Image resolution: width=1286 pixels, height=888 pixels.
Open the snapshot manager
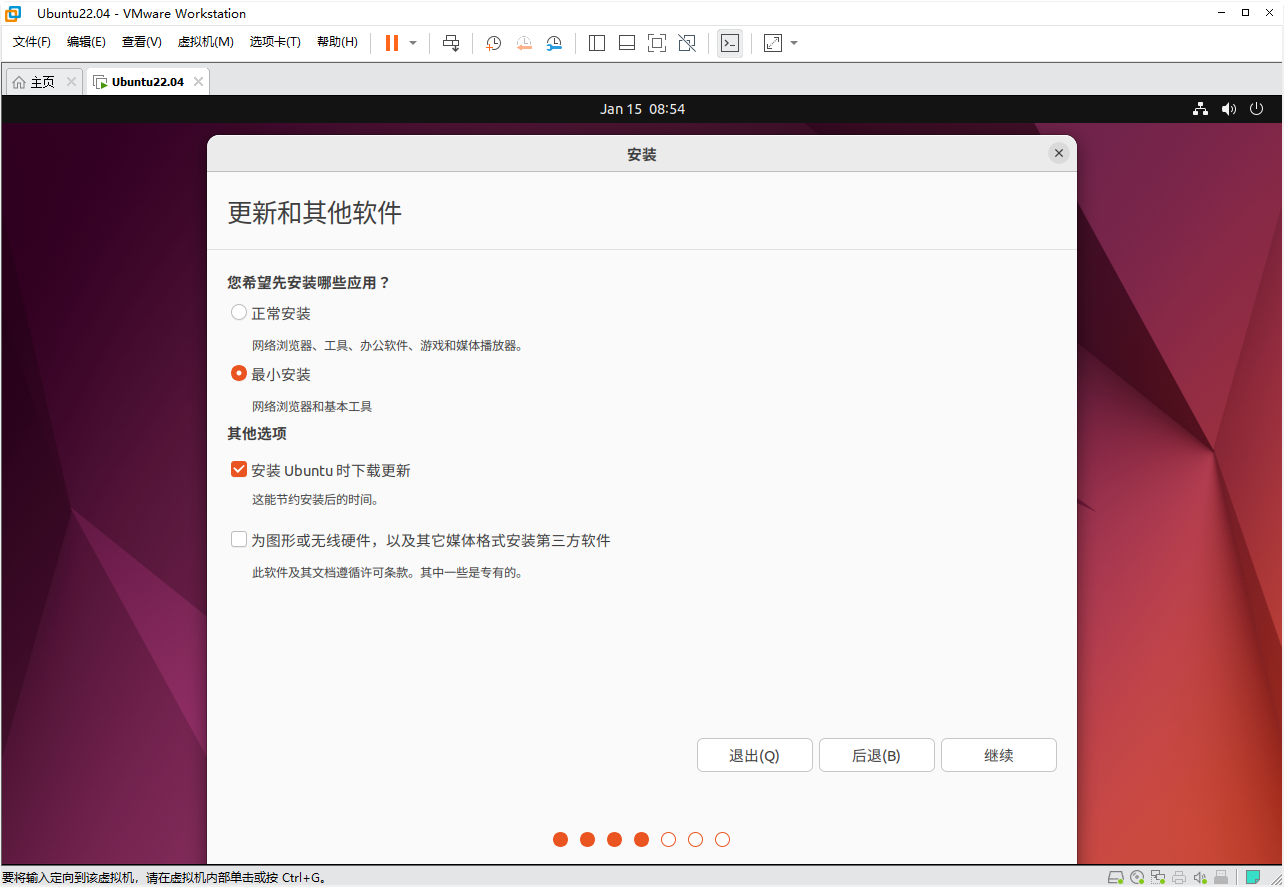(554, 43)
